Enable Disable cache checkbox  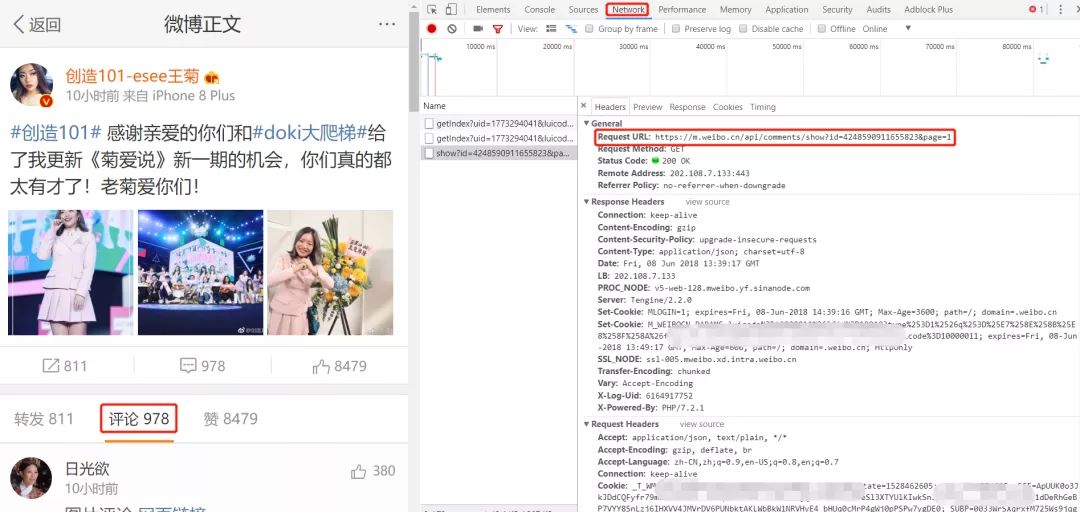[743, 29]
